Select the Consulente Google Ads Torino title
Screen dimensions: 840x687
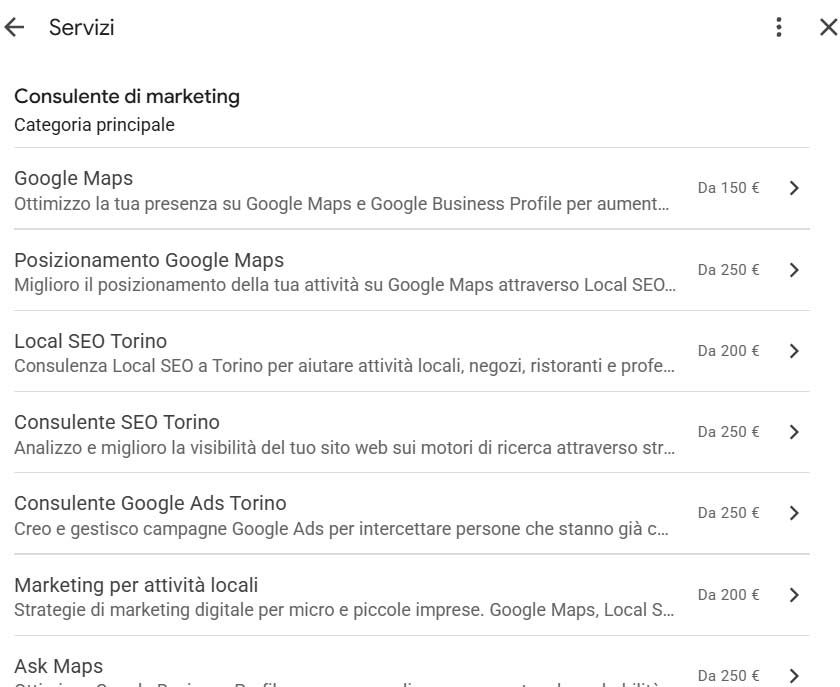(x=151, y=503)
